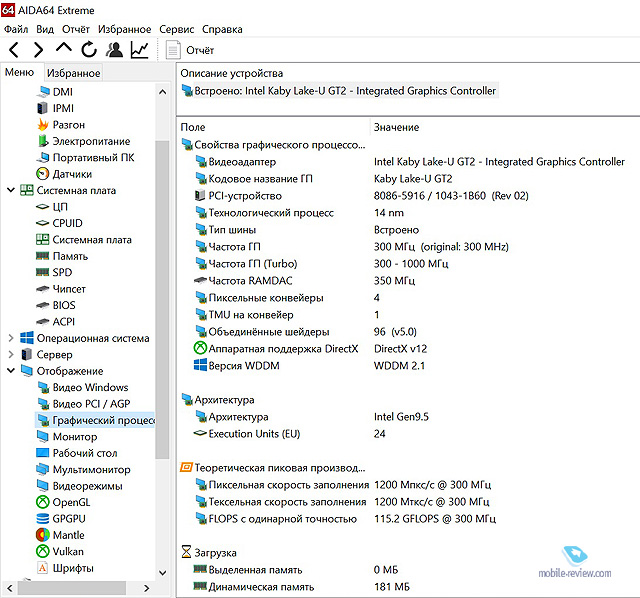Select Mantle in the tree

point(60,535)
